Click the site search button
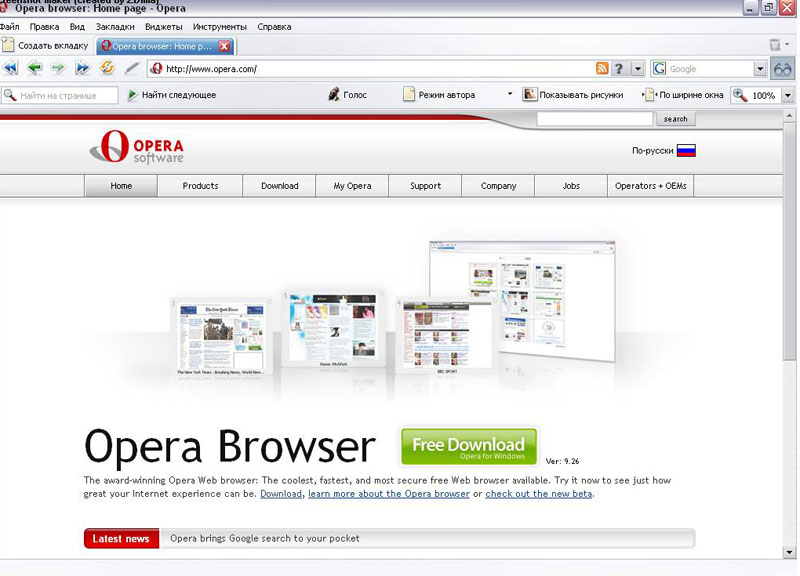This screenshot has width=800, height=576. [x=676, y=119]
